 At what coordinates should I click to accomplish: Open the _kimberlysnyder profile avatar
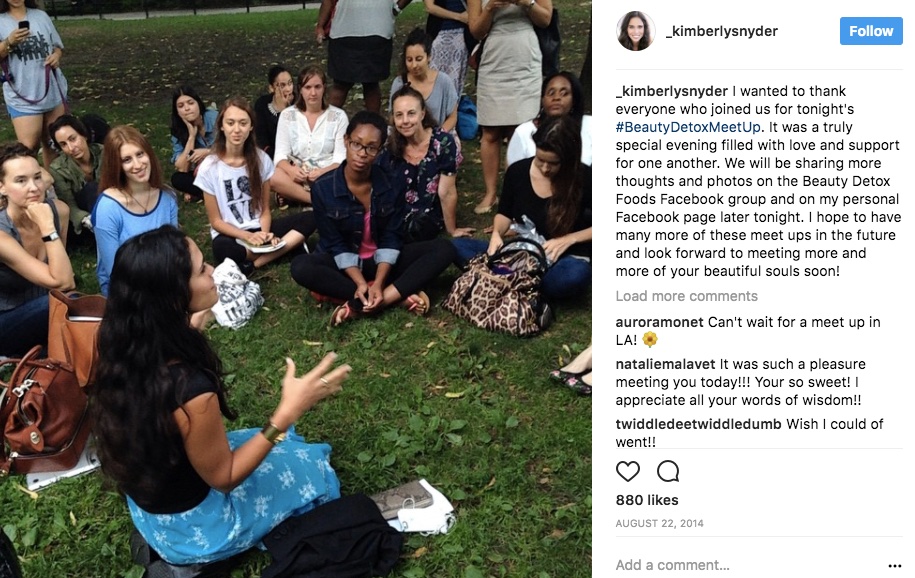635,31
